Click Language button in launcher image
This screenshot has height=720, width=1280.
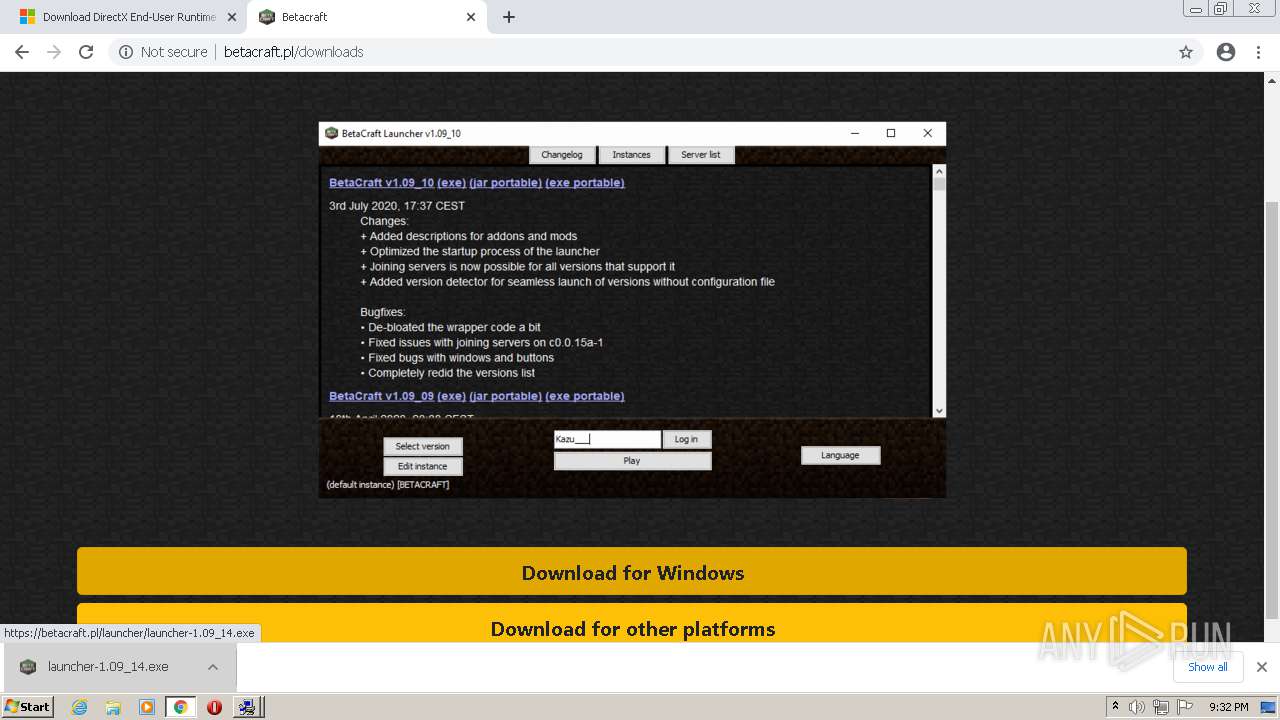840,455
